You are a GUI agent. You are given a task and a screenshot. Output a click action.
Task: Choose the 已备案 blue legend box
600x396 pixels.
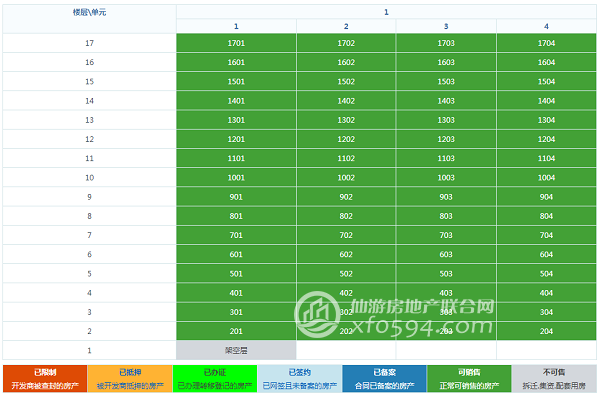(385, 379)
